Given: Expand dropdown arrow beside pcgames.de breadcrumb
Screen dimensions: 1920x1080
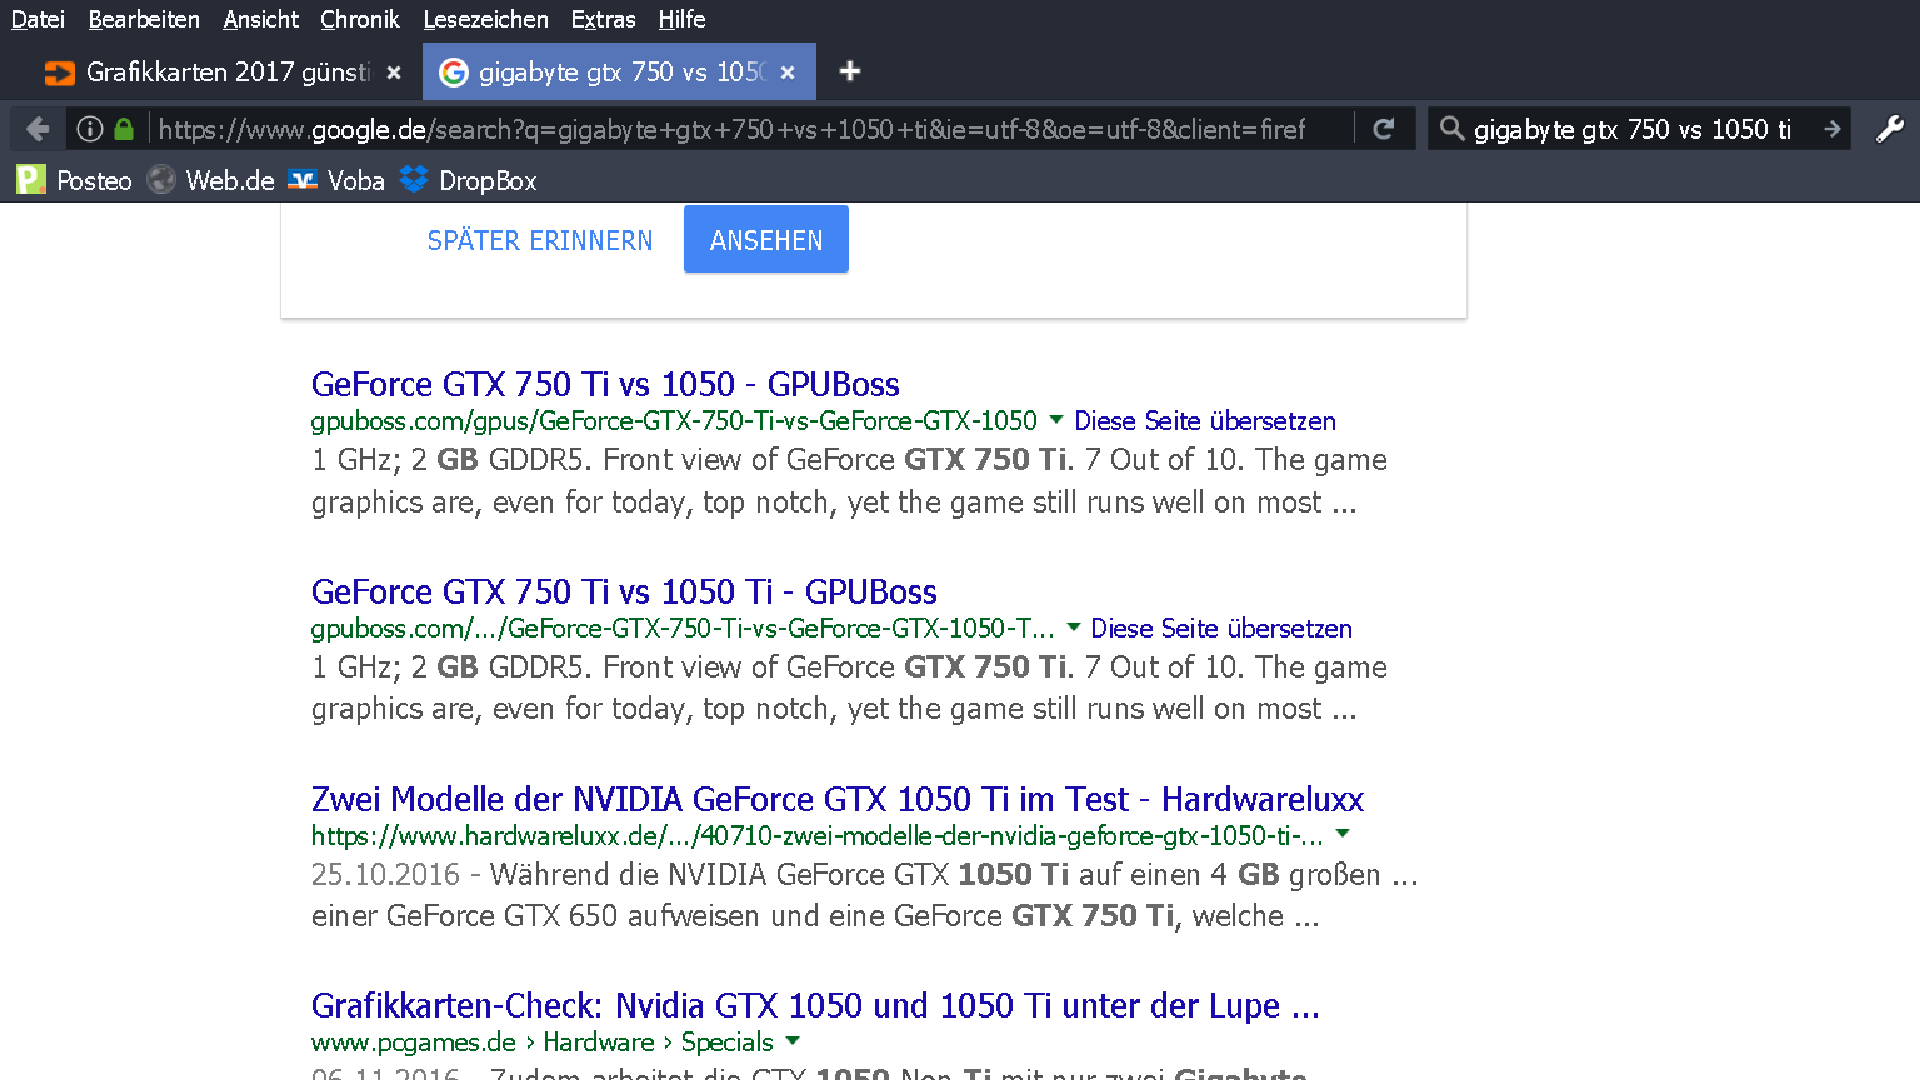Looking at the screenshot, I should click(x=793, y=1041).
